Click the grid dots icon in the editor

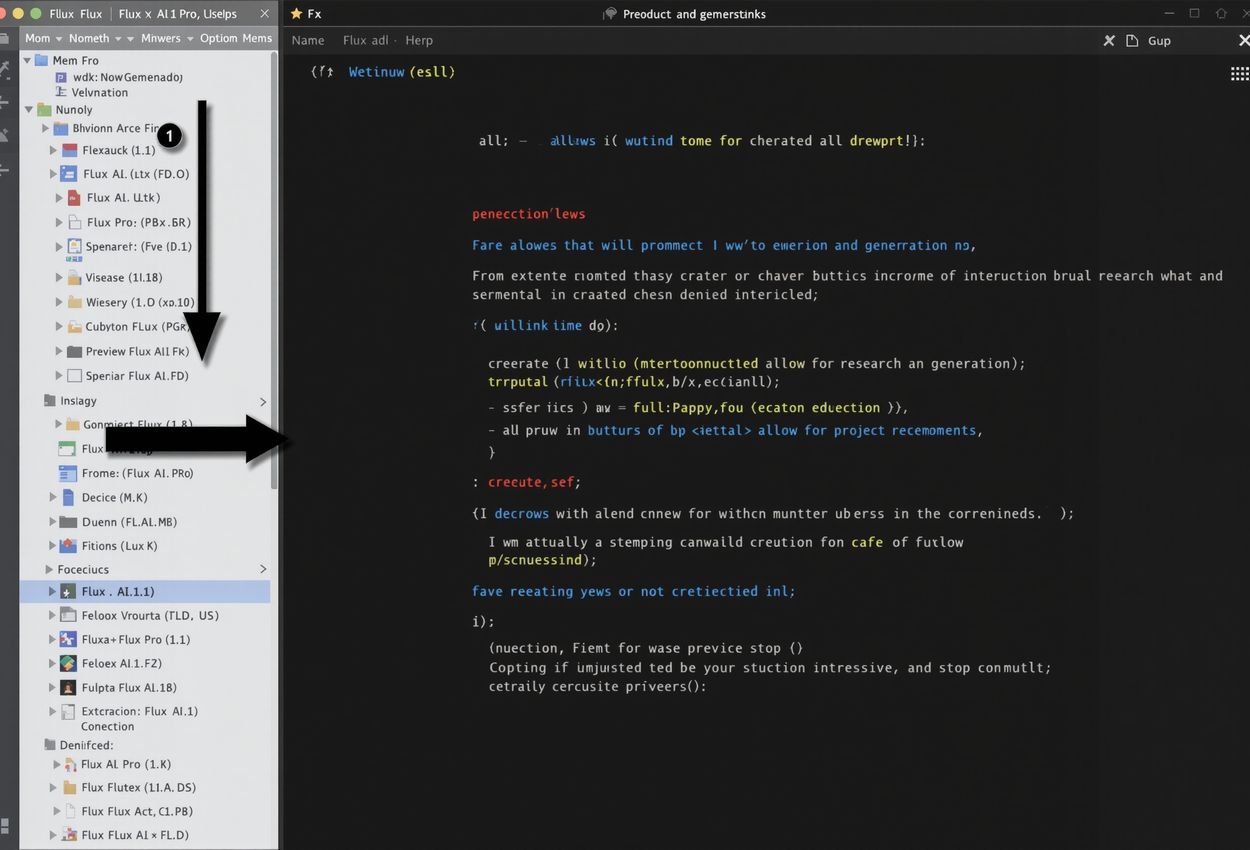pyautogui.click(x=1238, y=74)
